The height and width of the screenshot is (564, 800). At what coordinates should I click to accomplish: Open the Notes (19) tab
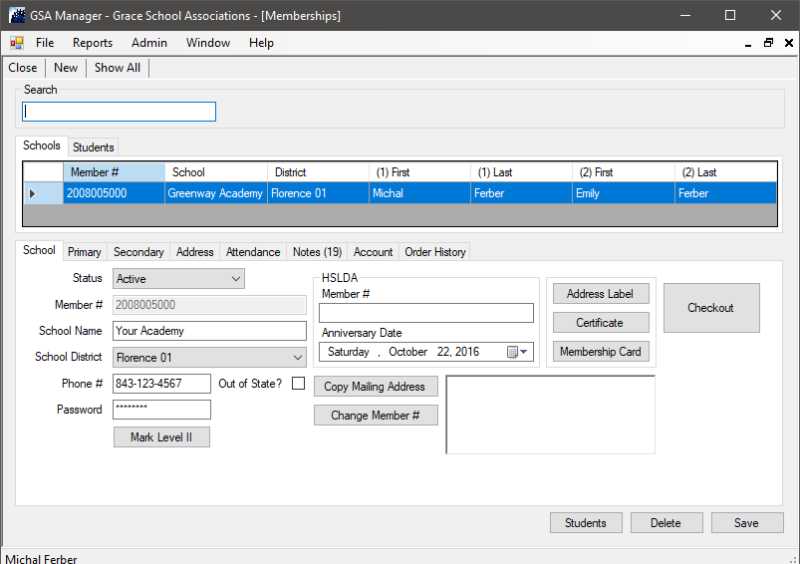tap(317, 252)
